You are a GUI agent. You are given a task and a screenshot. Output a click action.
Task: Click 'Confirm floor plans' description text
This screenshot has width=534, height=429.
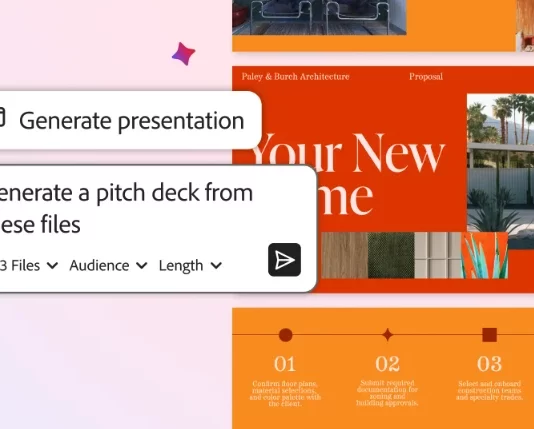pos(285,394)
